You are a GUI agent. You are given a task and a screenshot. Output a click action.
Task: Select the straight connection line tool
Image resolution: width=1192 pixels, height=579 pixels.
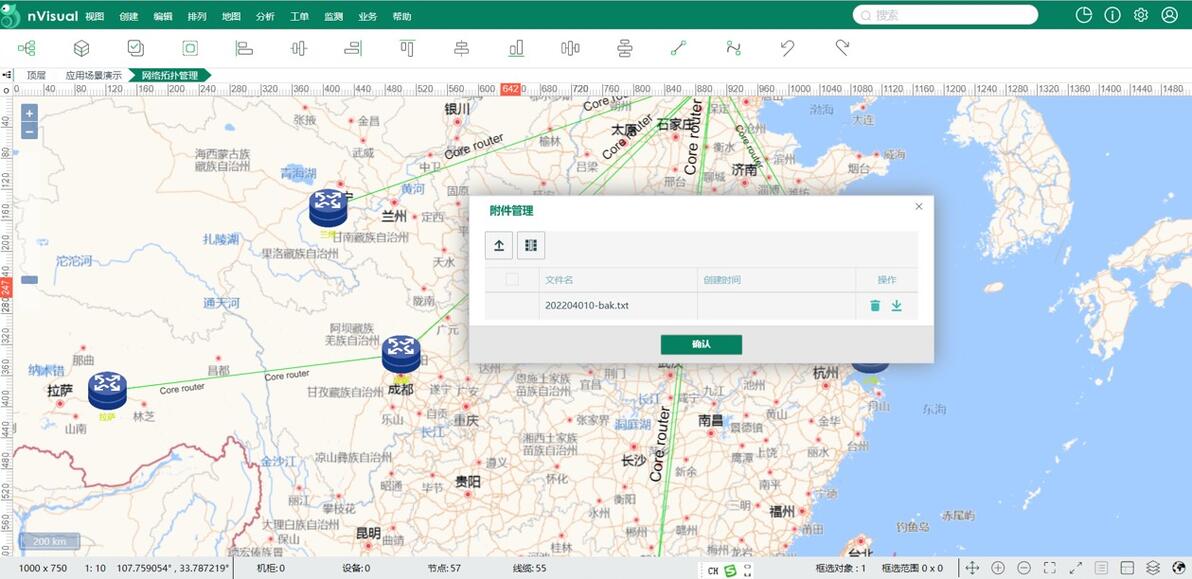pos(678,48)
